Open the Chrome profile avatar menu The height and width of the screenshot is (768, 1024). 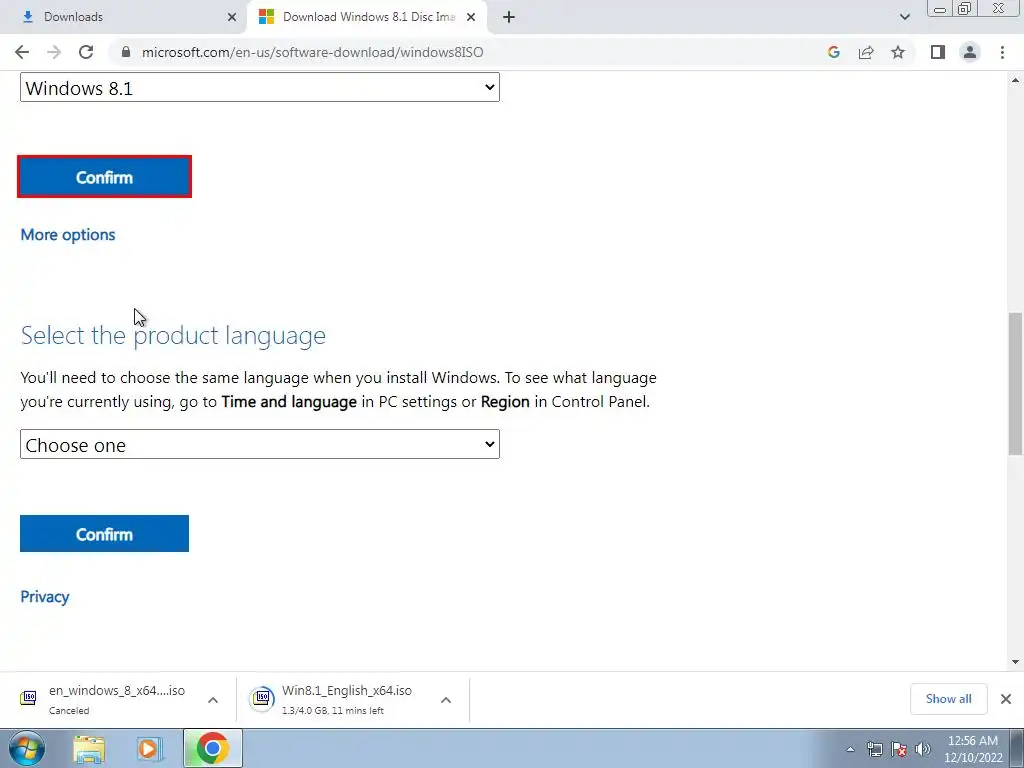click(x=970, y=52)
